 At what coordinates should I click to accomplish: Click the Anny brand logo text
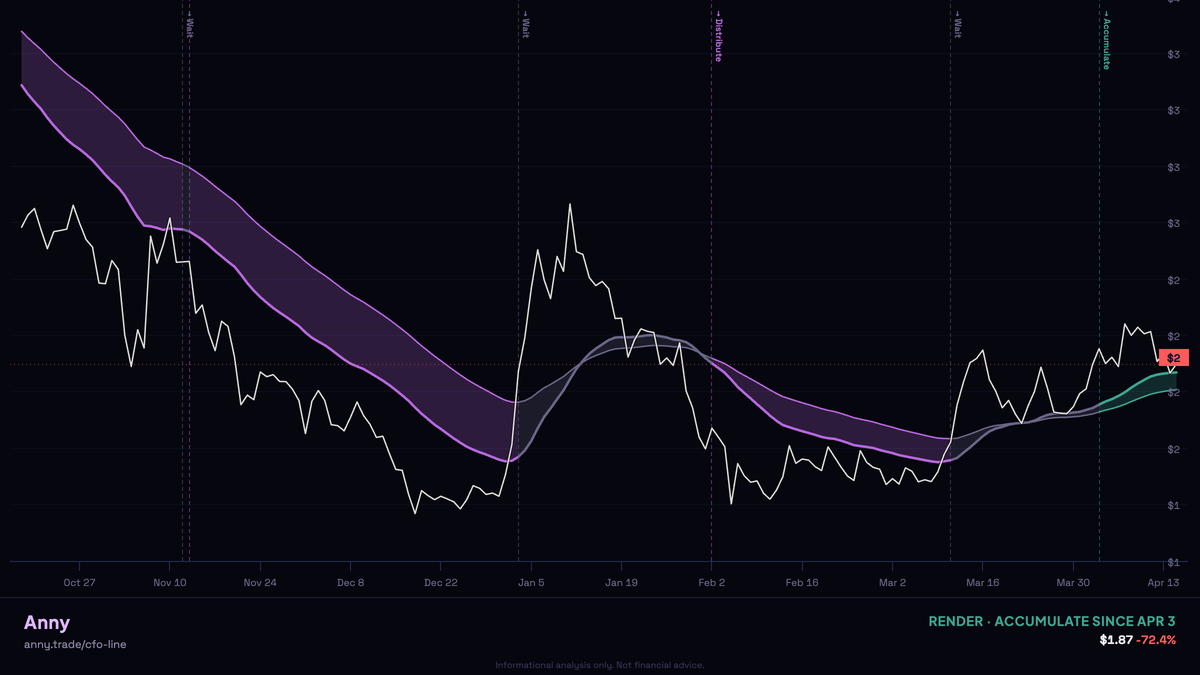tap(47, 622)
